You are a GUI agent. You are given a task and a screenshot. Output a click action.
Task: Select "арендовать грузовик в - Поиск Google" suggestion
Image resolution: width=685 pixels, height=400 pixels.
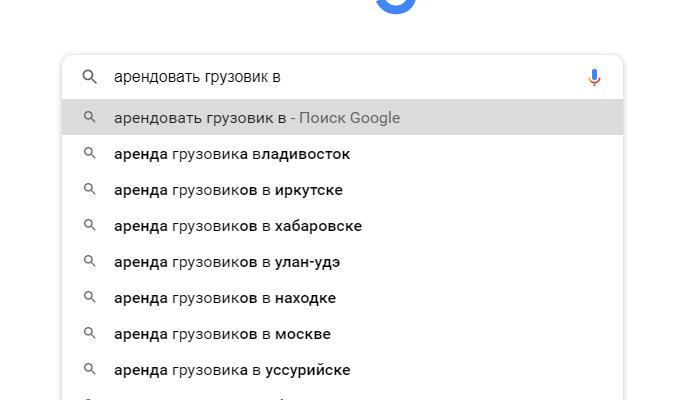[257, 118]
